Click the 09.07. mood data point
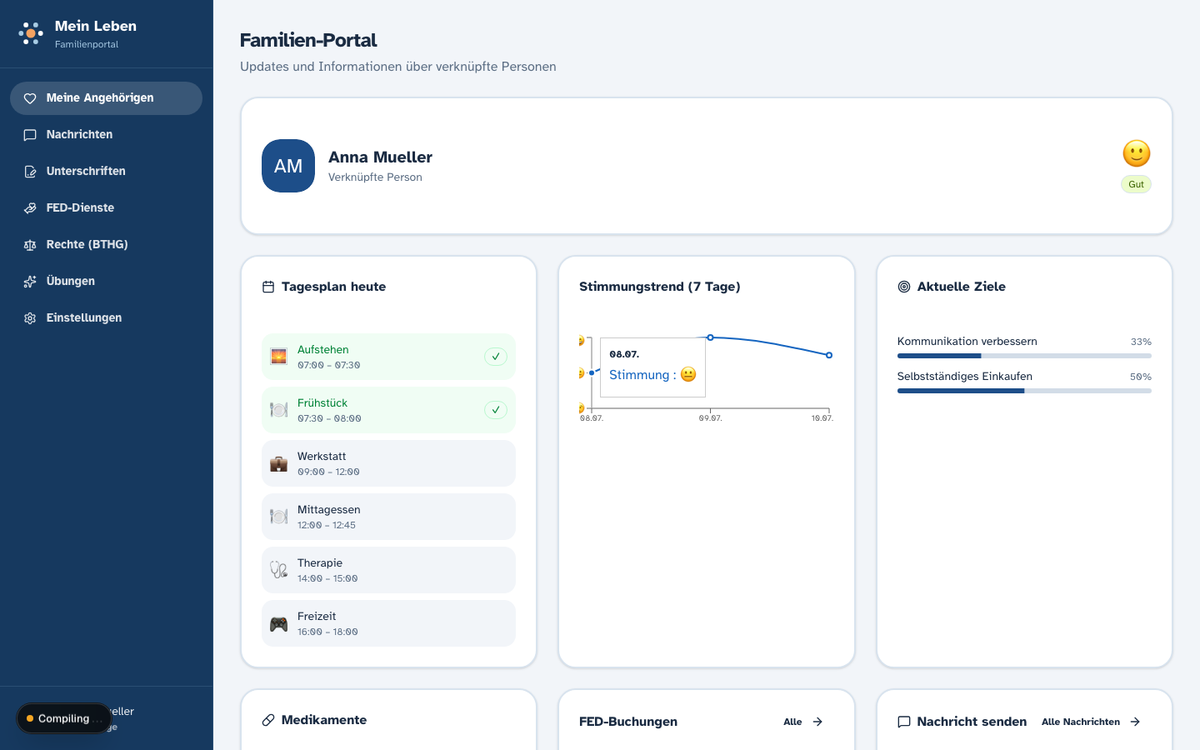 [x=710, y=338]
